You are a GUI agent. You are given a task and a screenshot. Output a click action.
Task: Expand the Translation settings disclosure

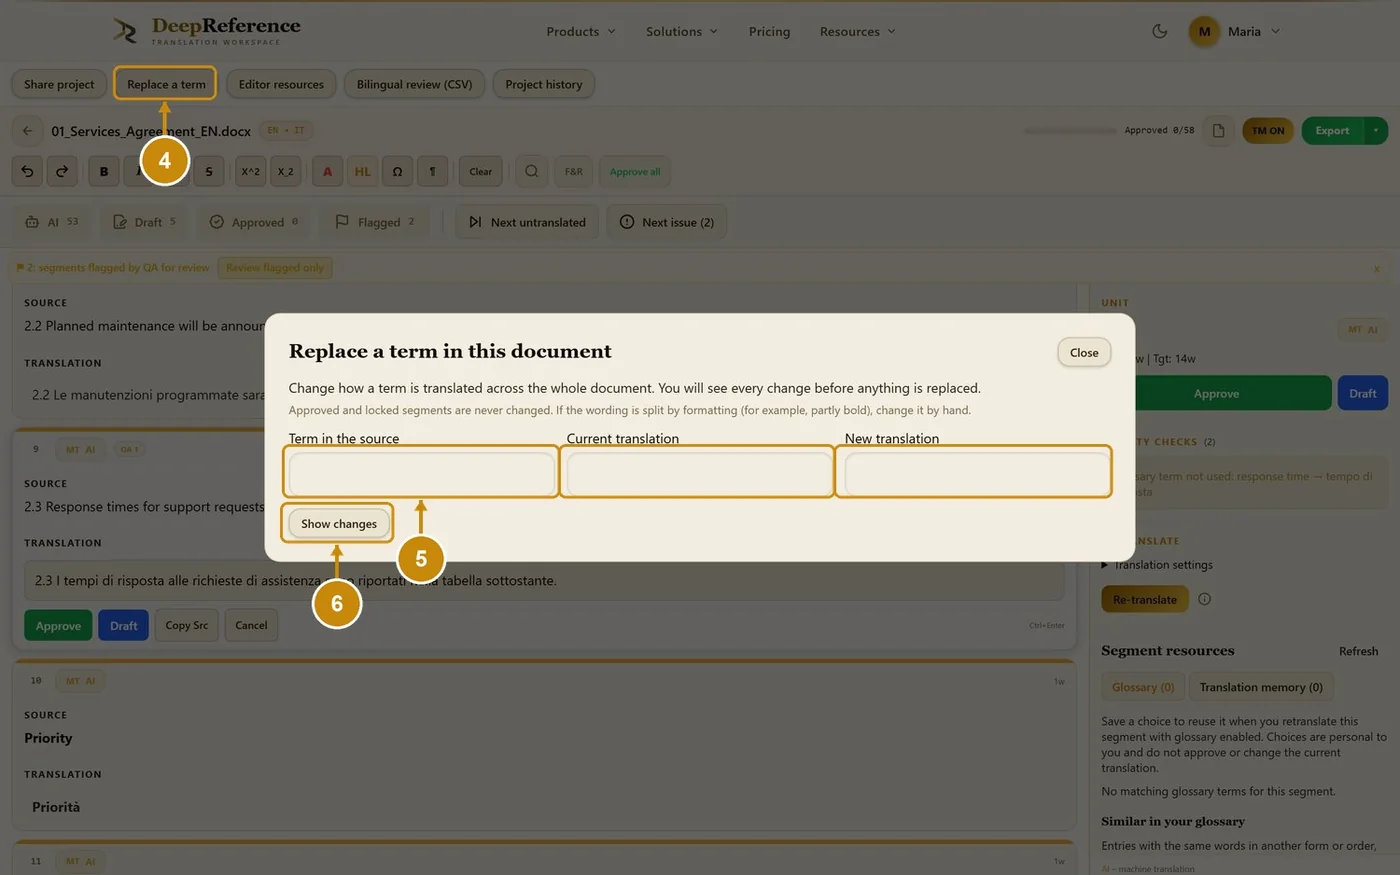pos(1157,565)
